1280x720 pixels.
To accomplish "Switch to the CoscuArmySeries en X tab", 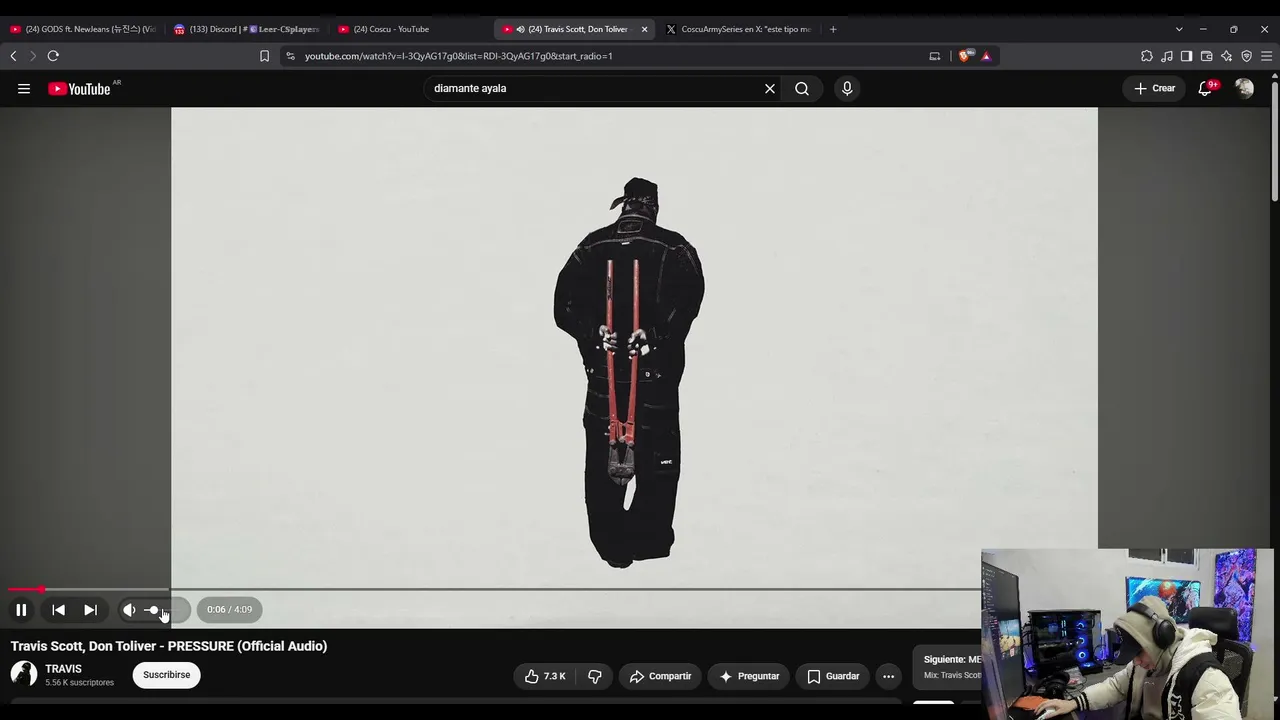I will point(741,29).
